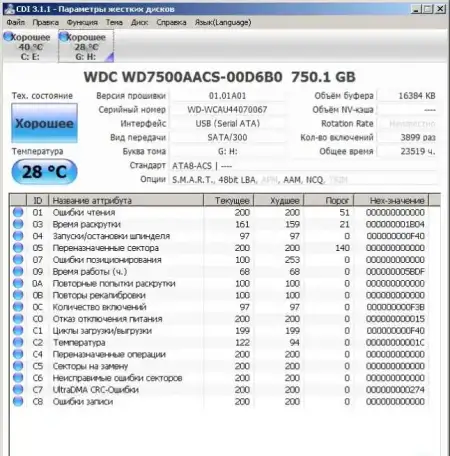The width and height of the screenshot is (450, 456).
Task: Open the Справка menu
Action: [171, 22]
